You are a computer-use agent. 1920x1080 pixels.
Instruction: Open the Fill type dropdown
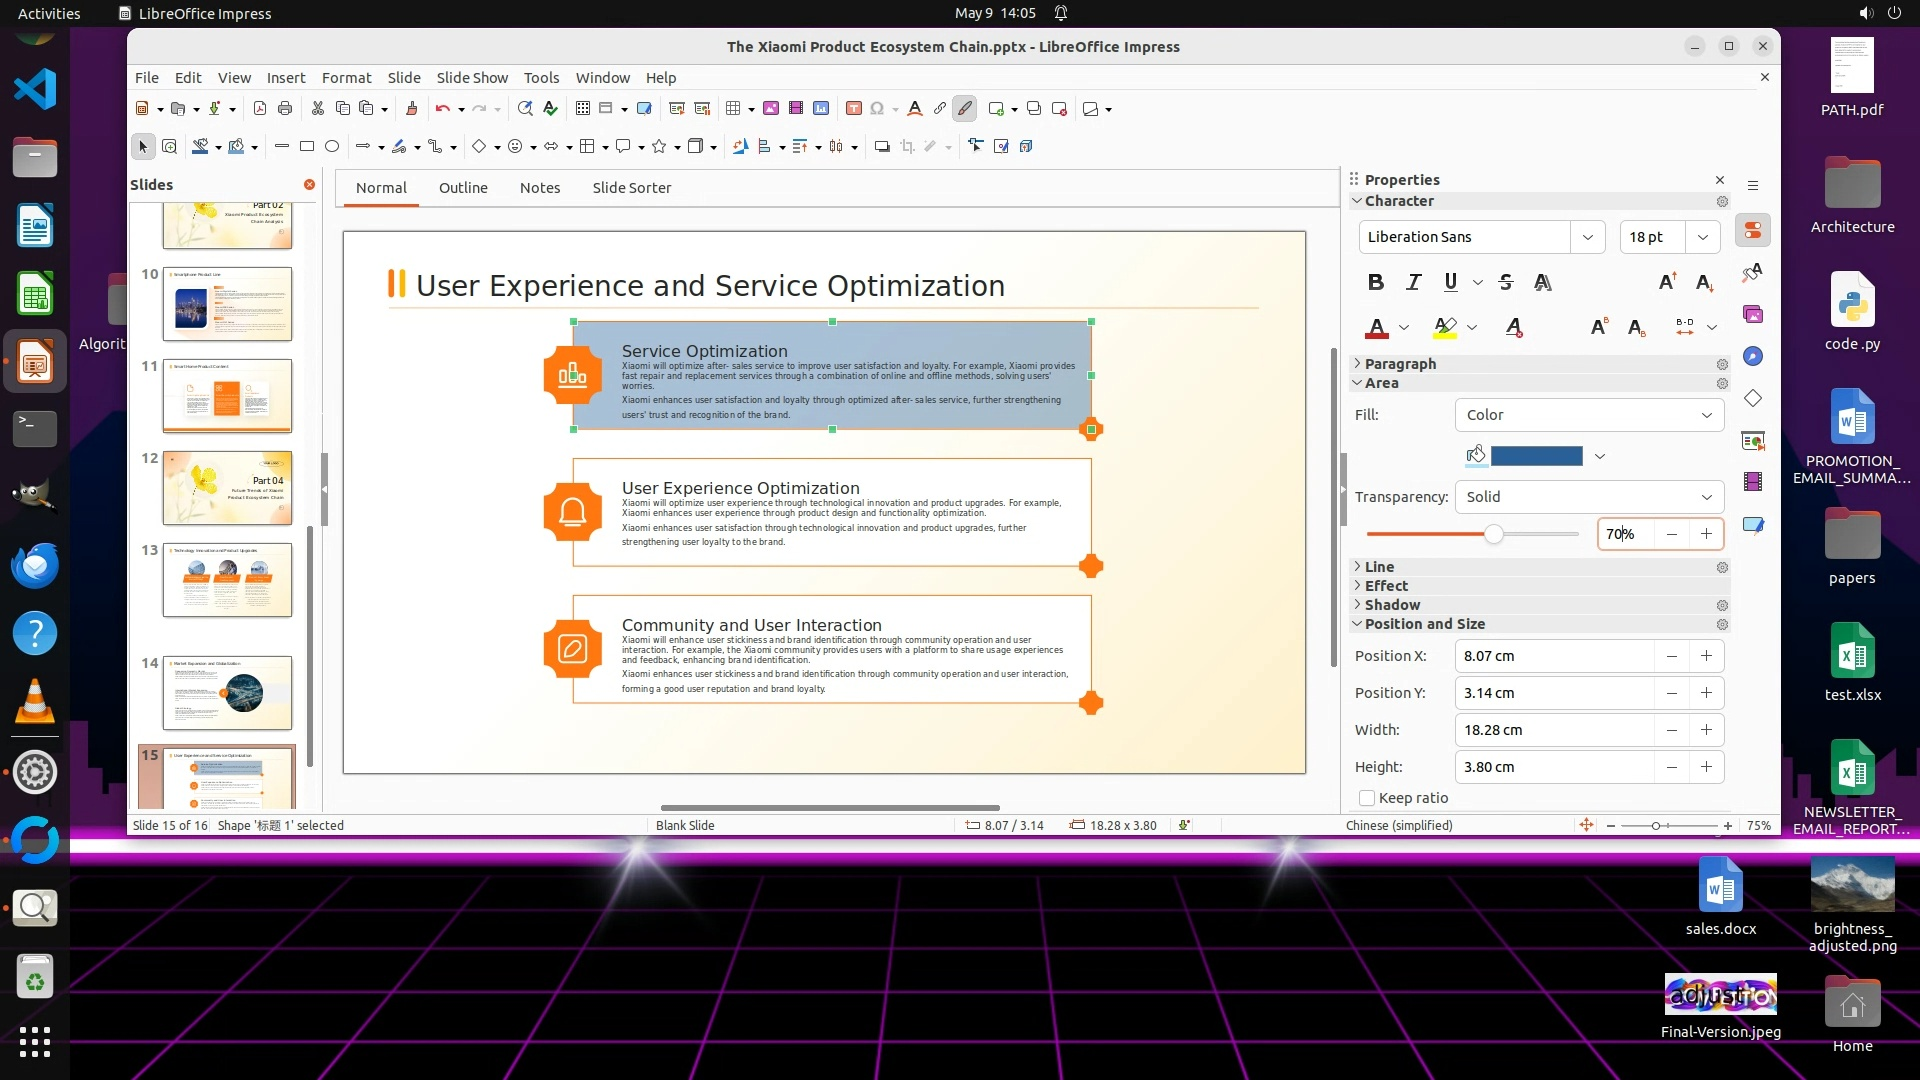coord(1589,415)
